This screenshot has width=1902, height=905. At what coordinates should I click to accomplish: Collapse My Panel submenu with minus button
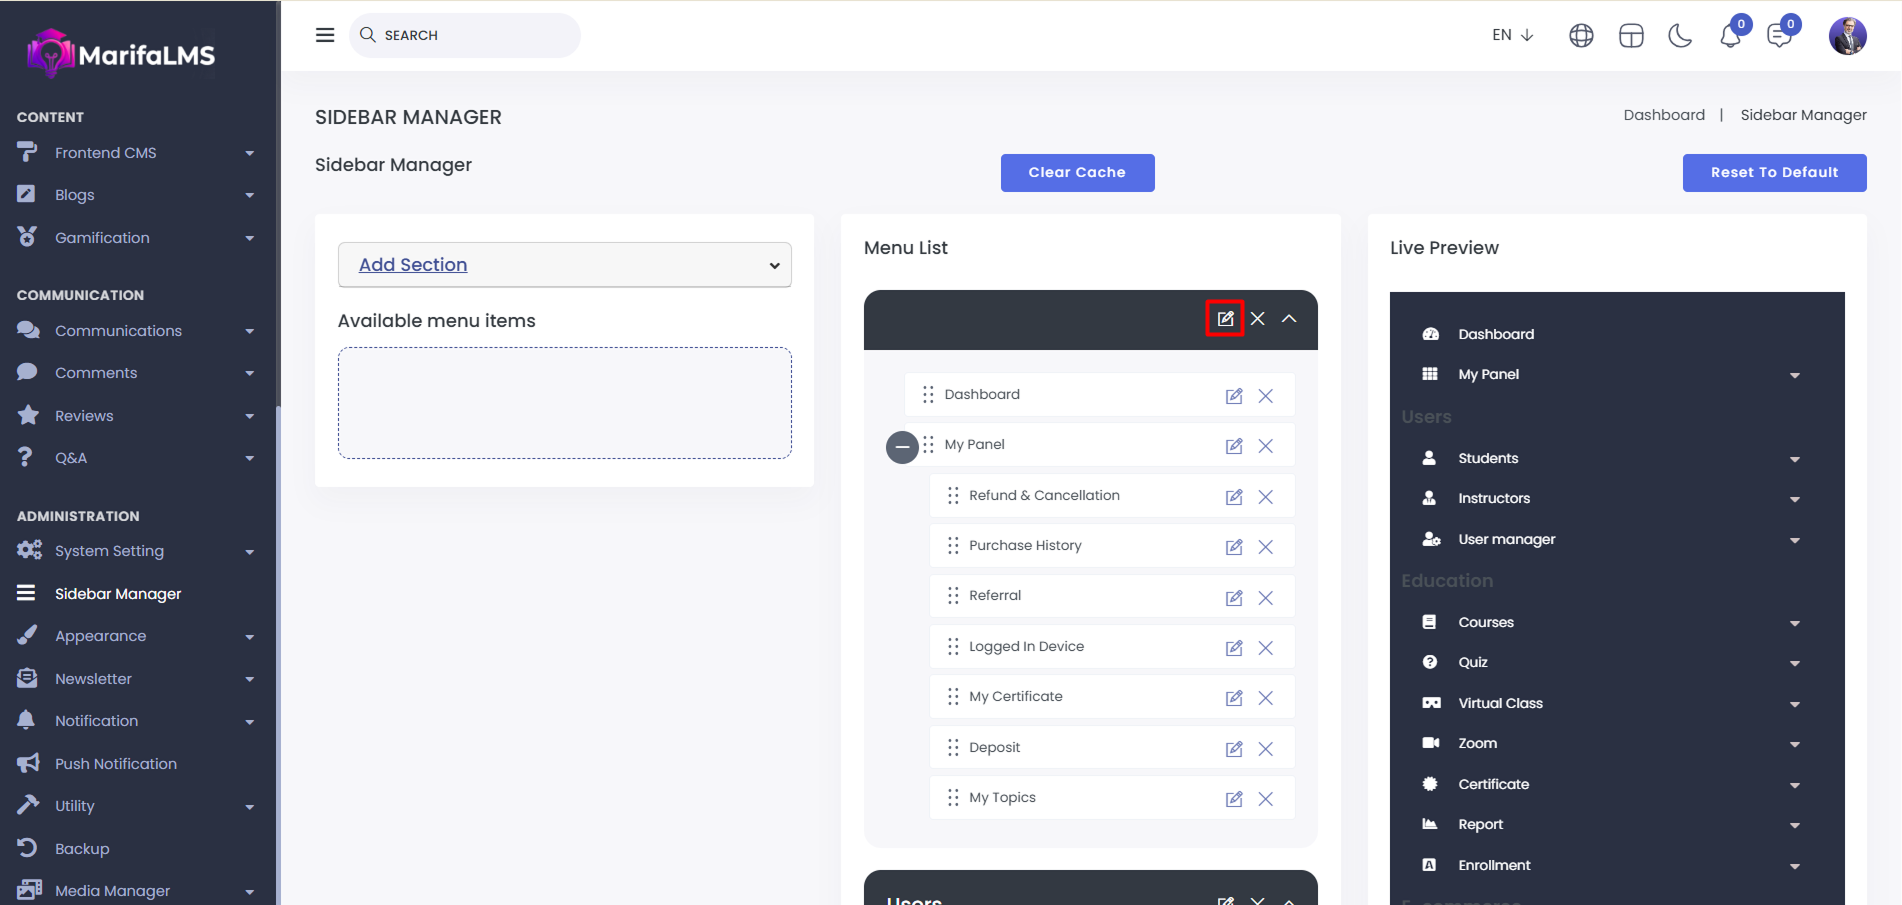902,447
